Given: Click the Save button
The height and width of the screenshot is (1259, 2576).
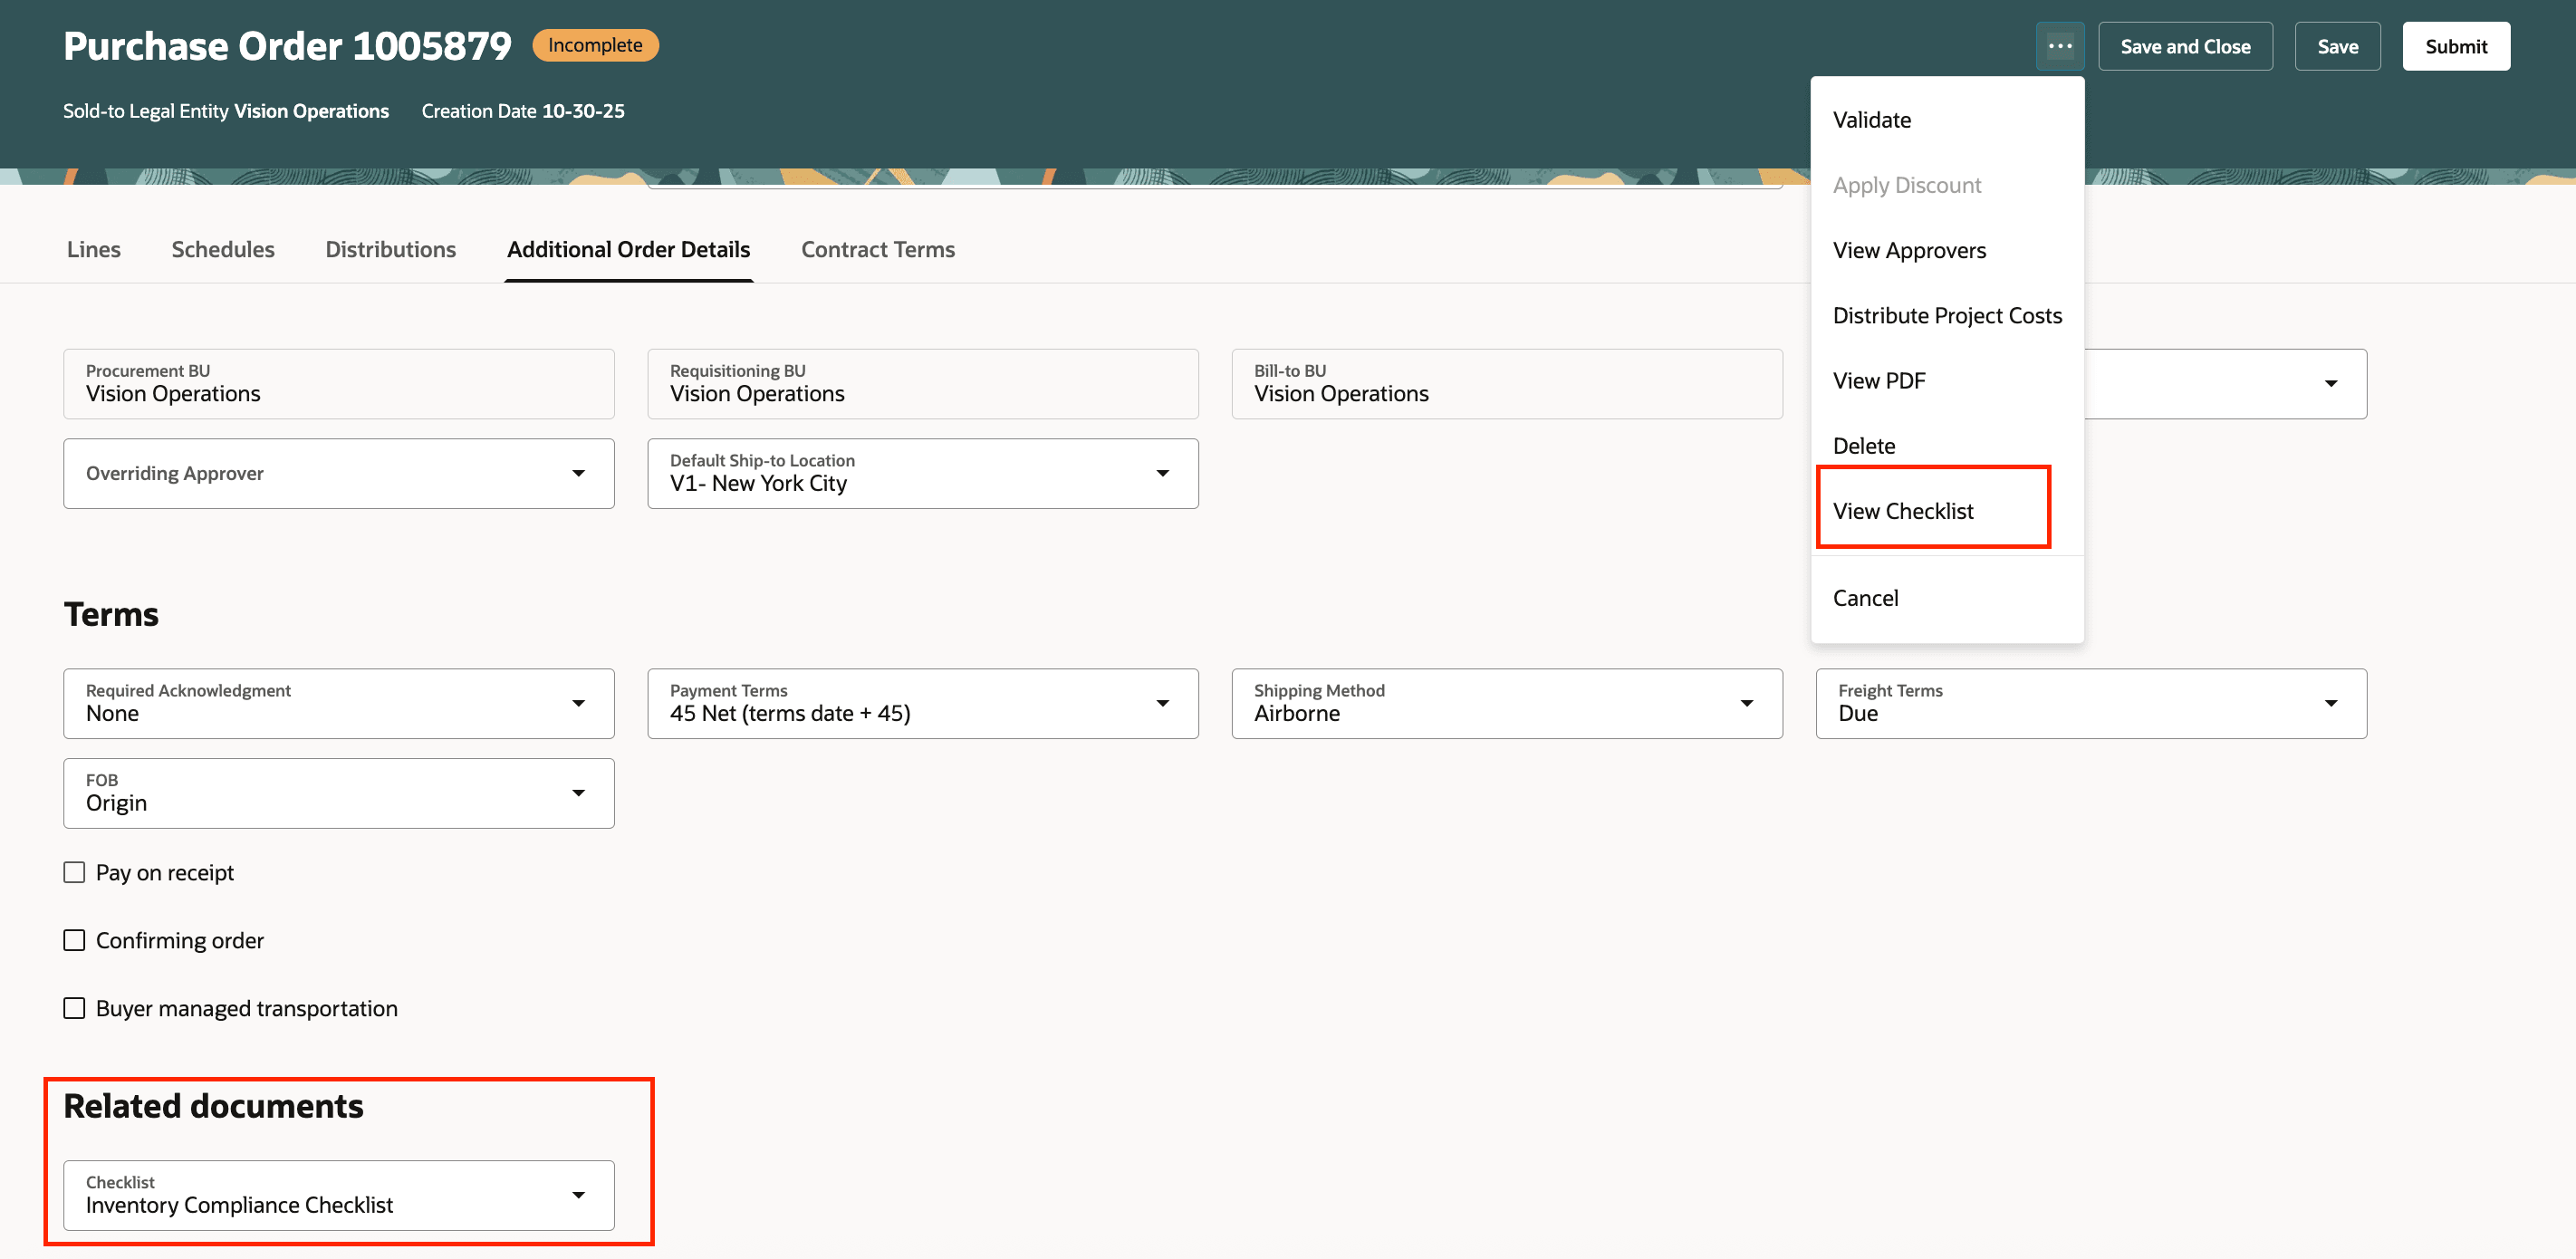Looking at the screenshot, I should coord(2338,45).
